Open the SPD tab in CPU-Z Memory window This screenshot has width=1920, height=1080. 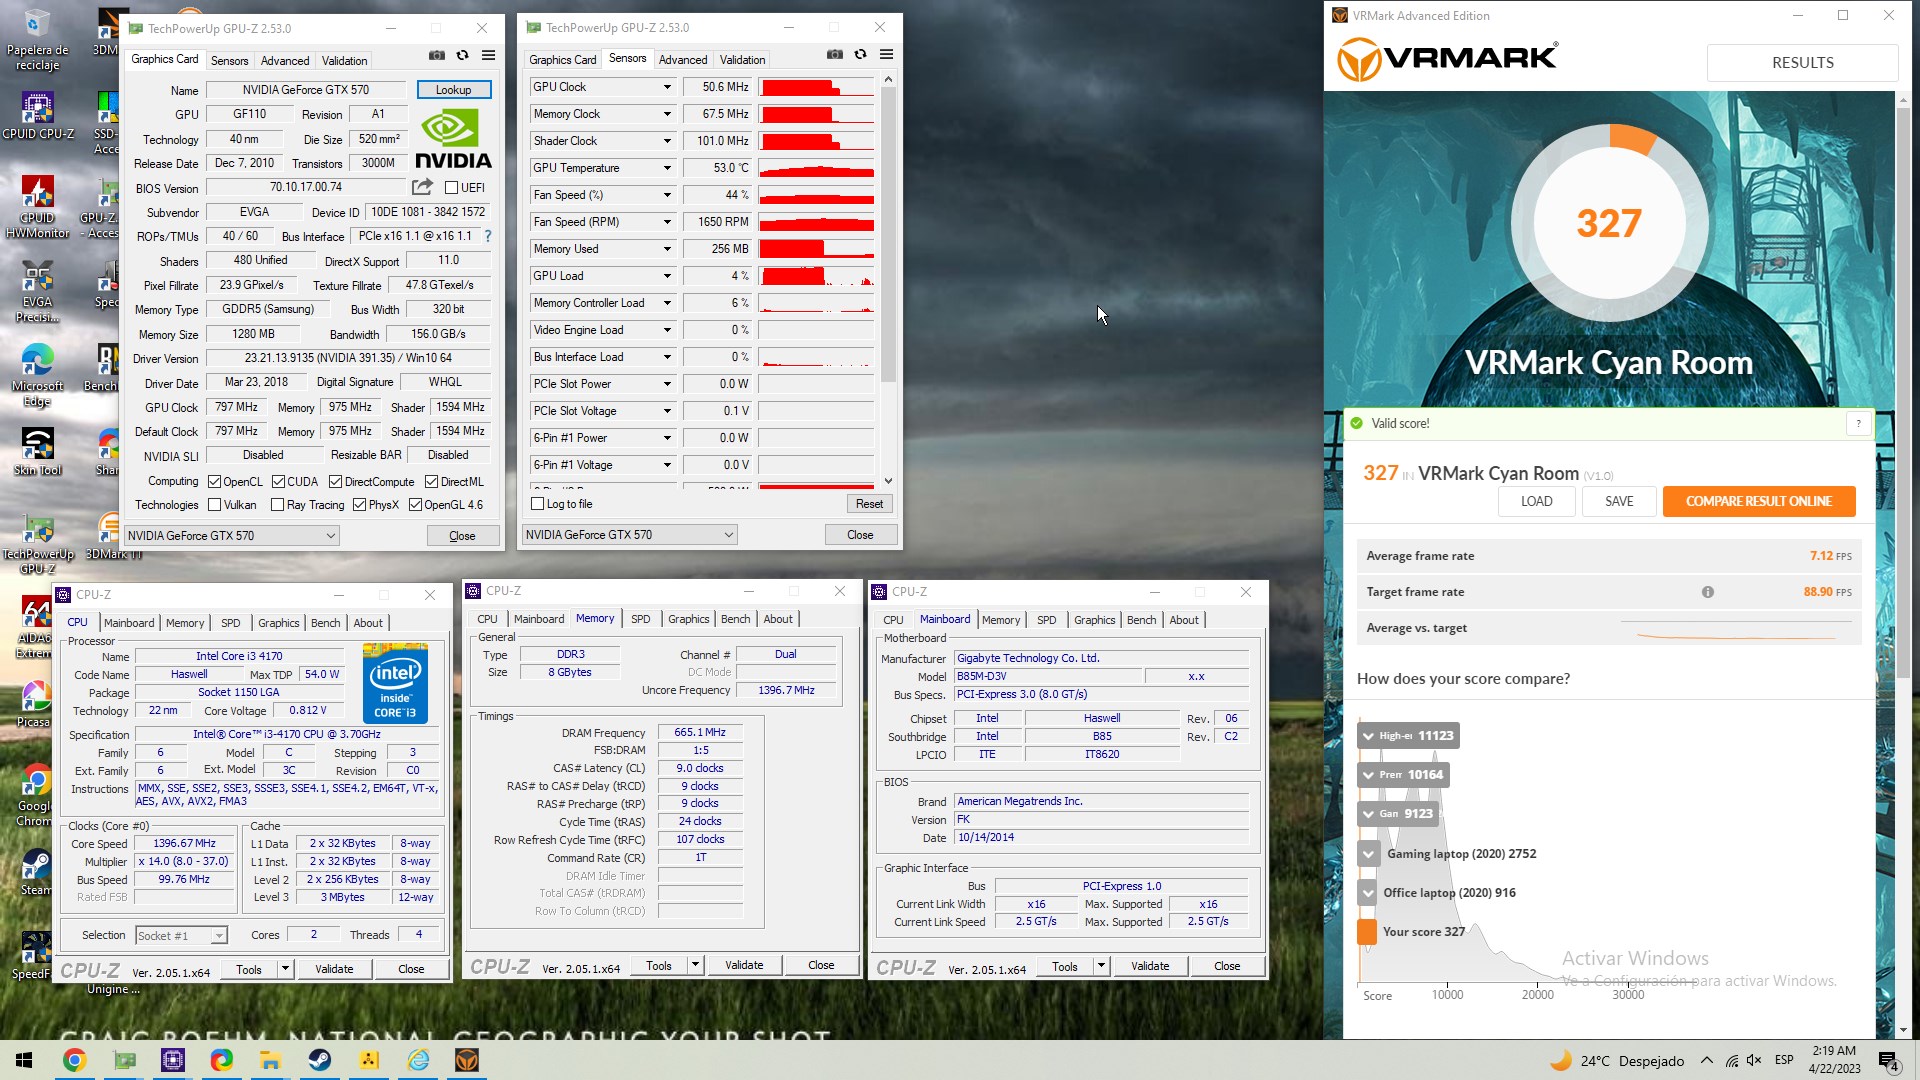(x=641, y=619)
